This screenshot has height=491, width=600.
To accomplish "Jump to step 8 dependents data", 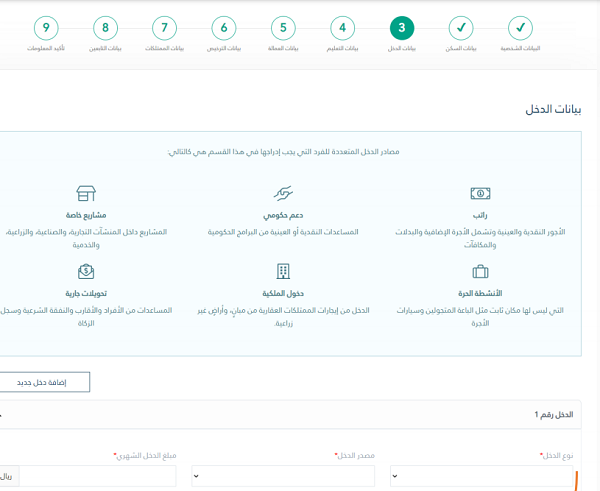I will click(x=105, y=28).
